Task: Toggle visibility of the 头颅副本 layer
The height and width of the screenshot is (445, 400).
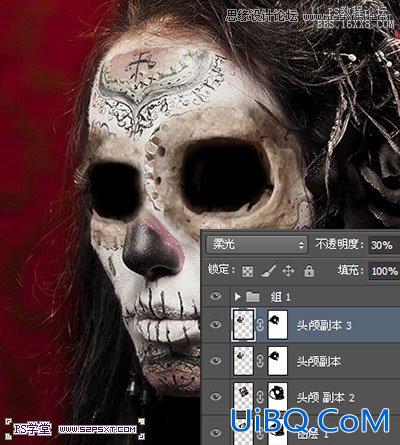Action: coord(216,360)
